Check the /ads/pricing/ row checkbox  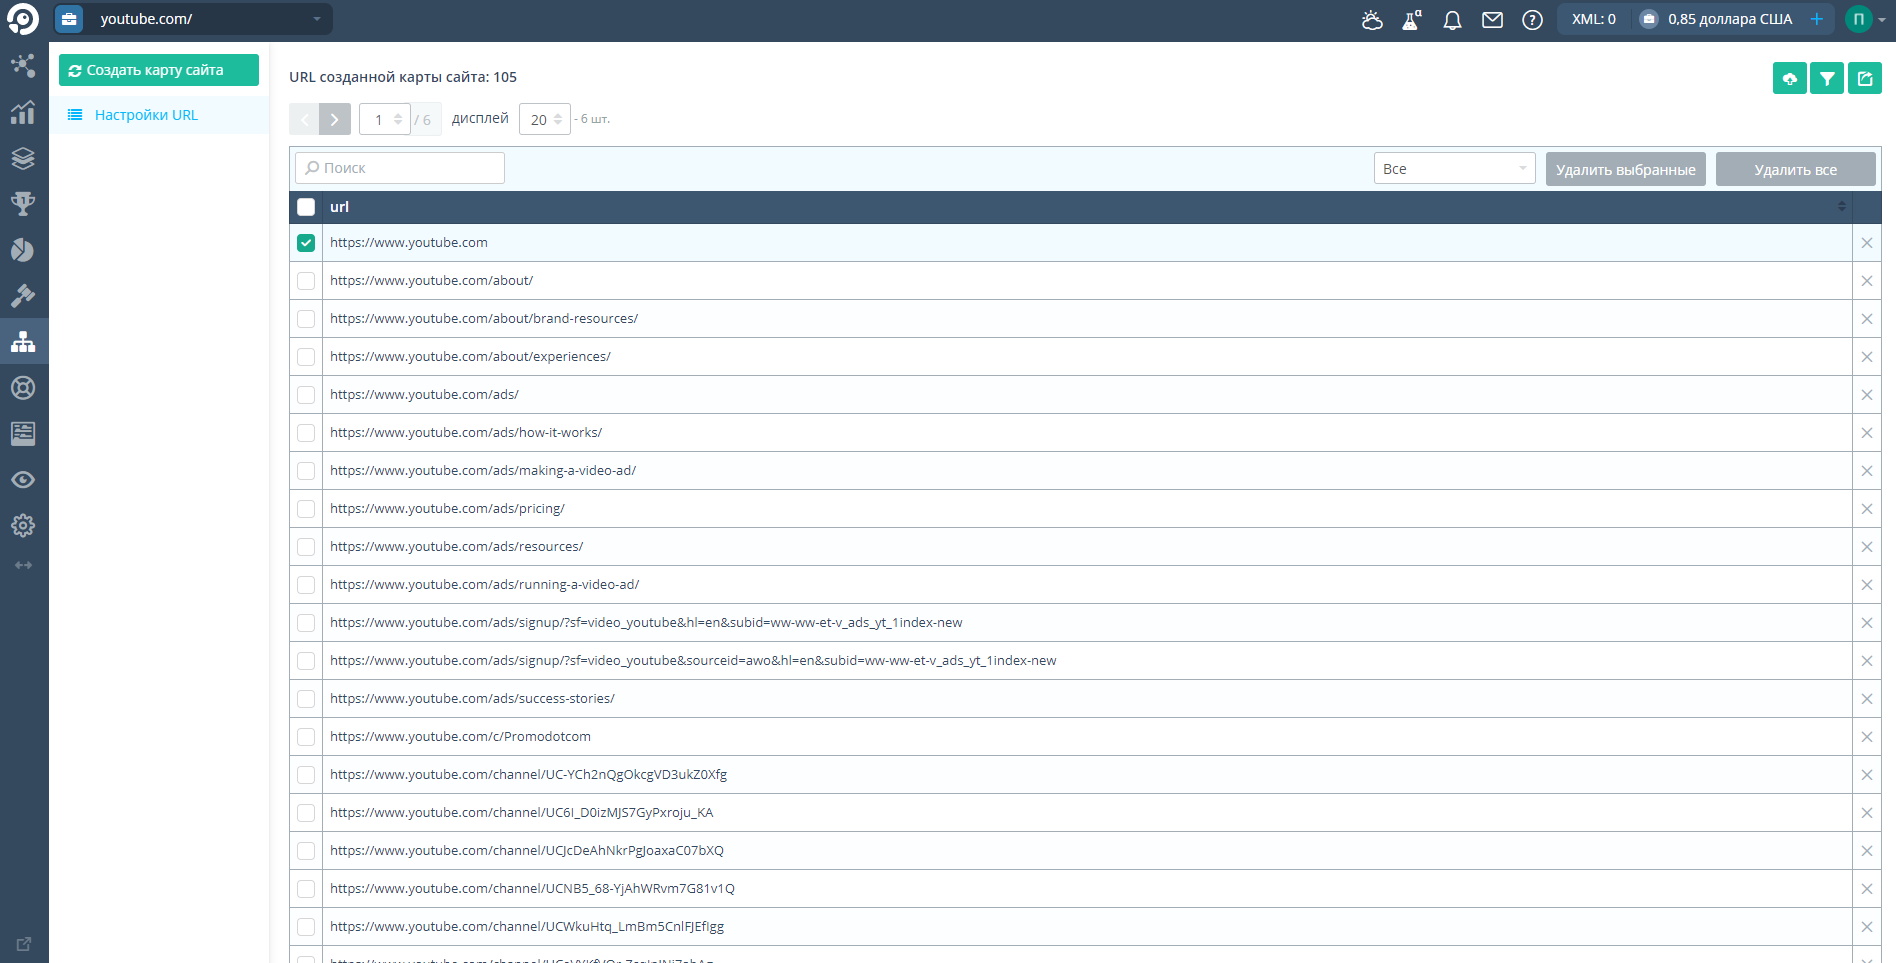[306, 509]
